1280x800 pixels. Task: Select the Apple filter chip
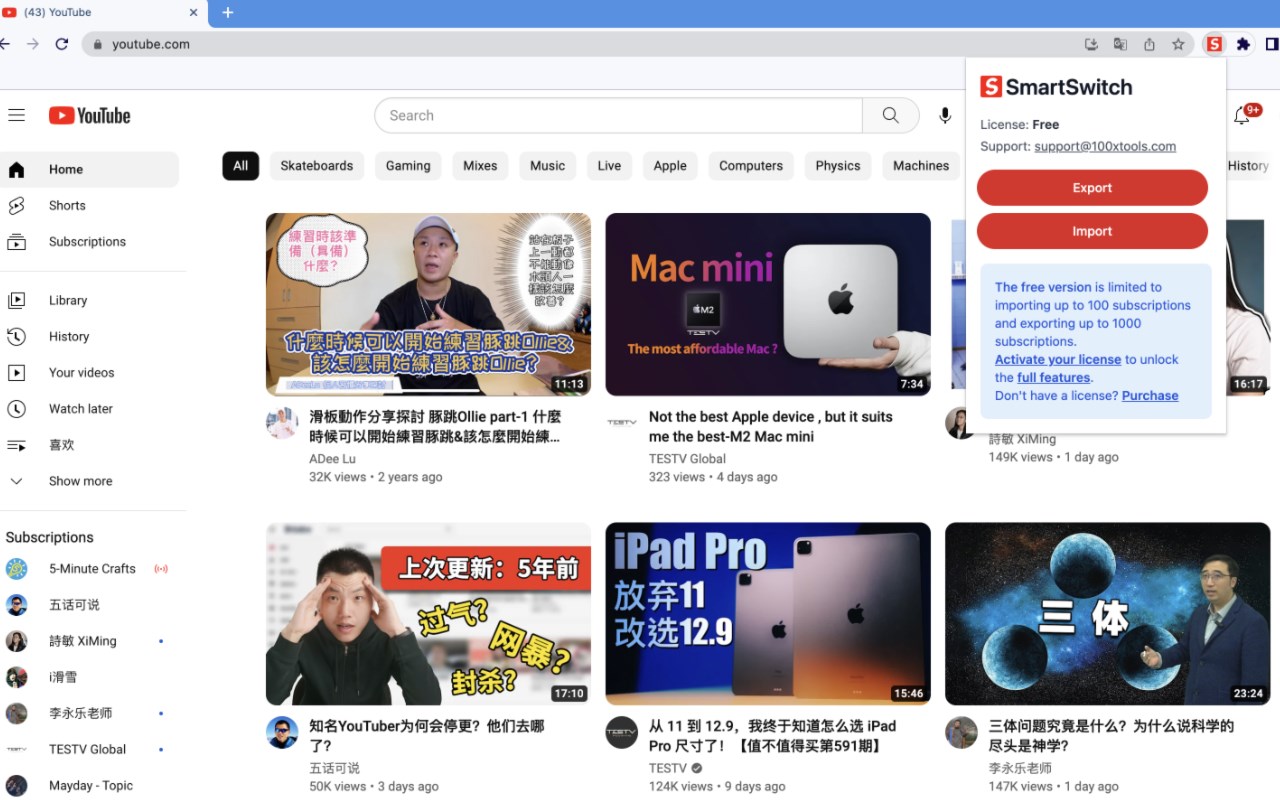click(x=670, y=166)
